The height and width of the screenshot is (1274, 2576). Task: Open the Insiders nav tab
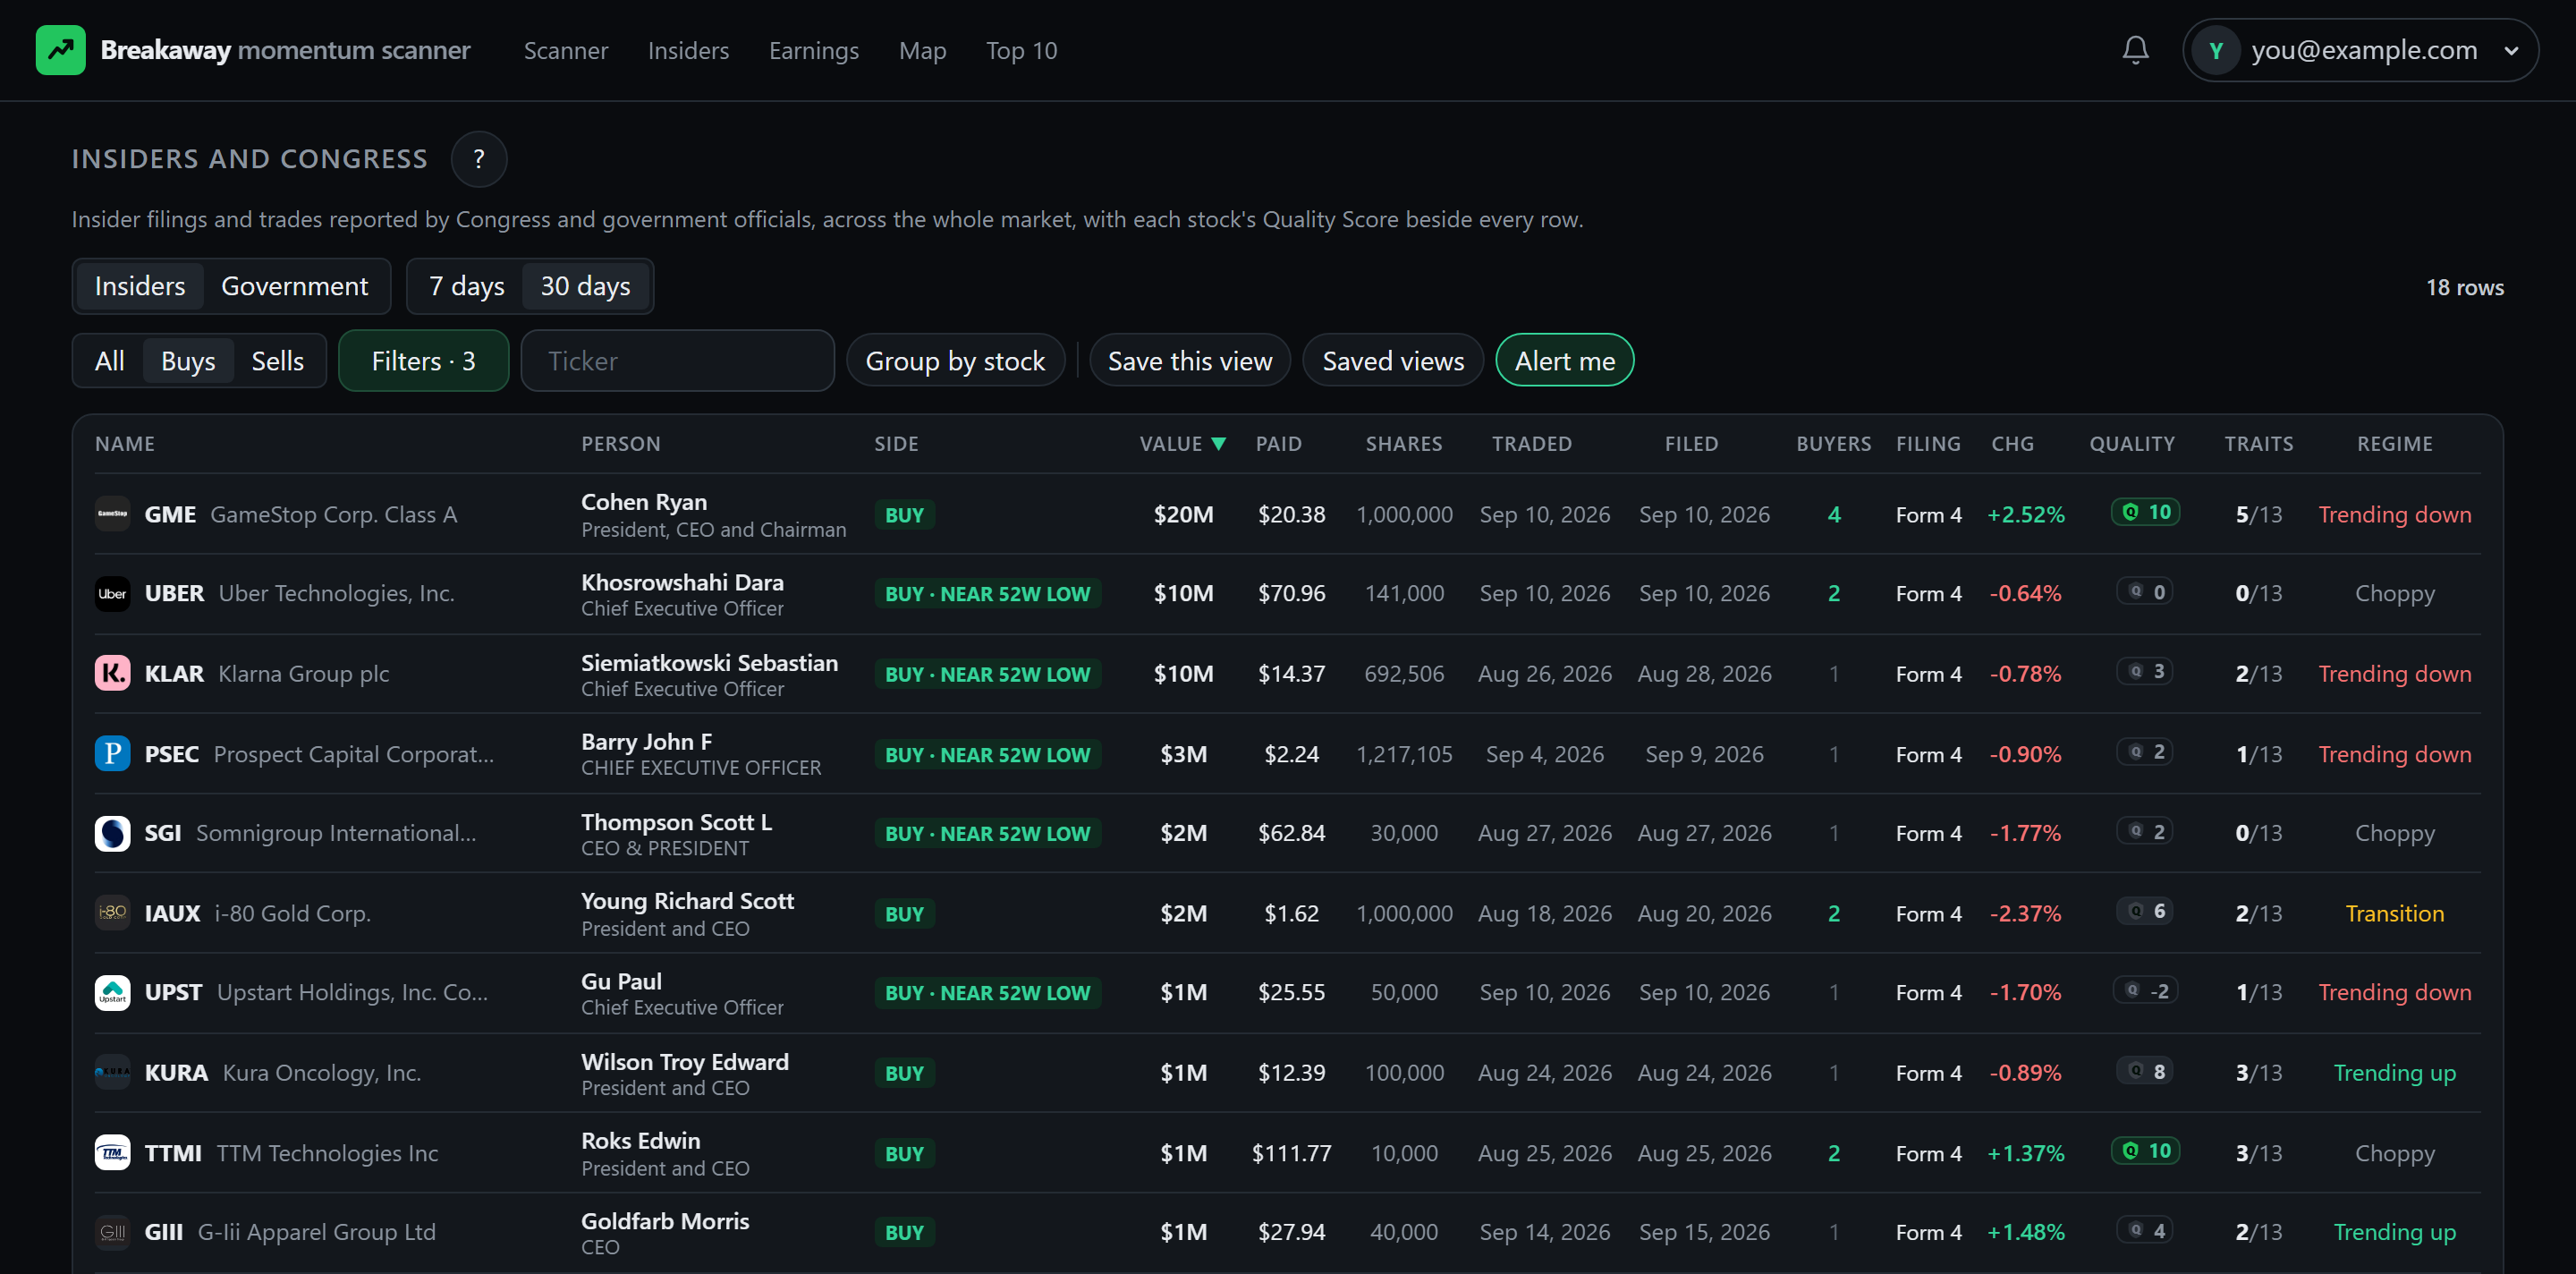pos(688,50)
